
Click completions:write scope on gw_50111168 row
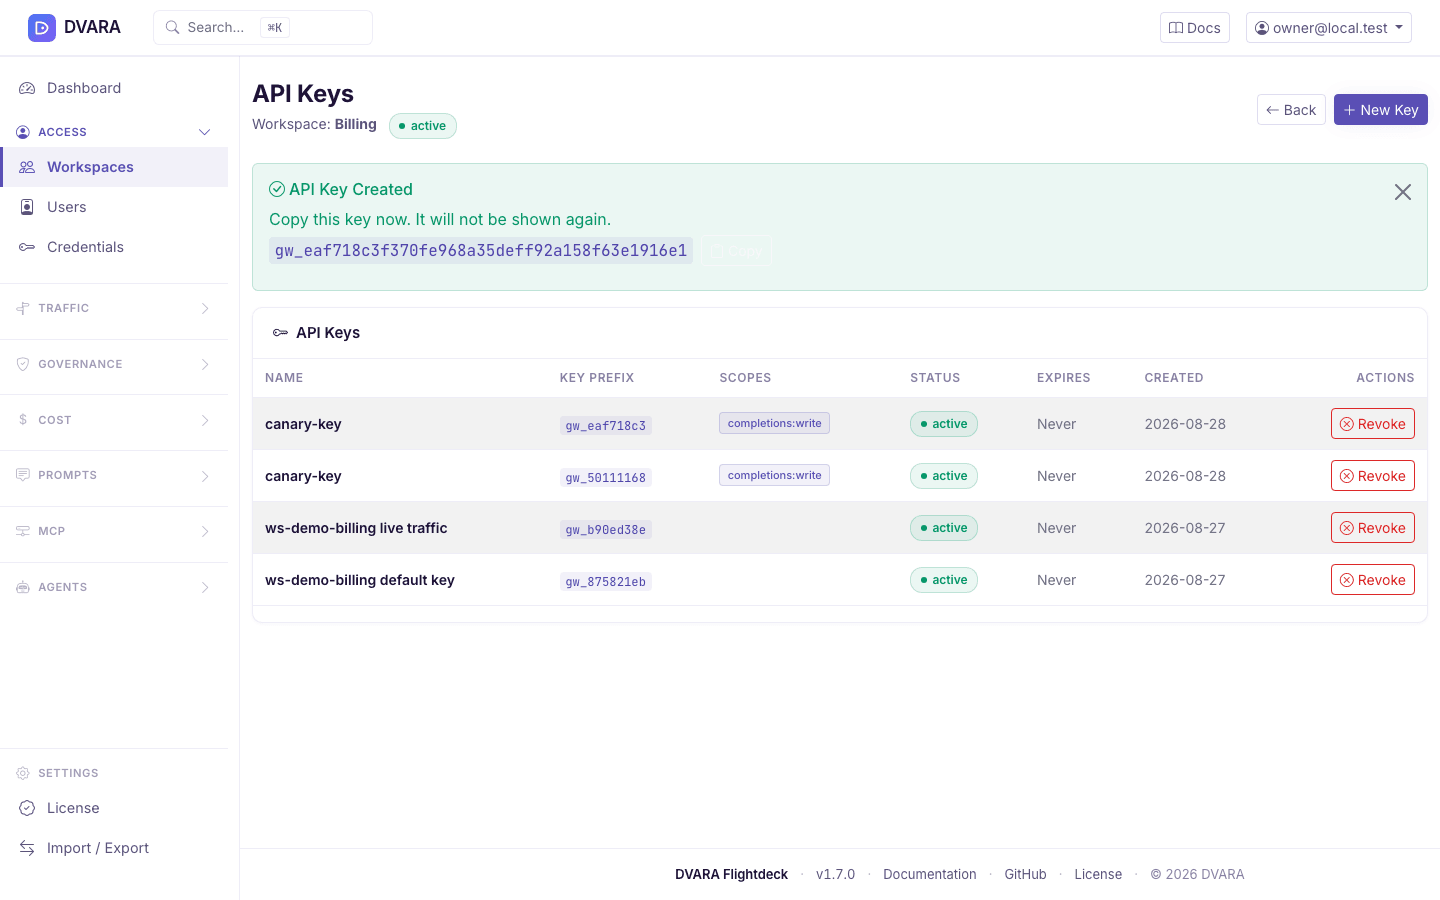[774, 475]
